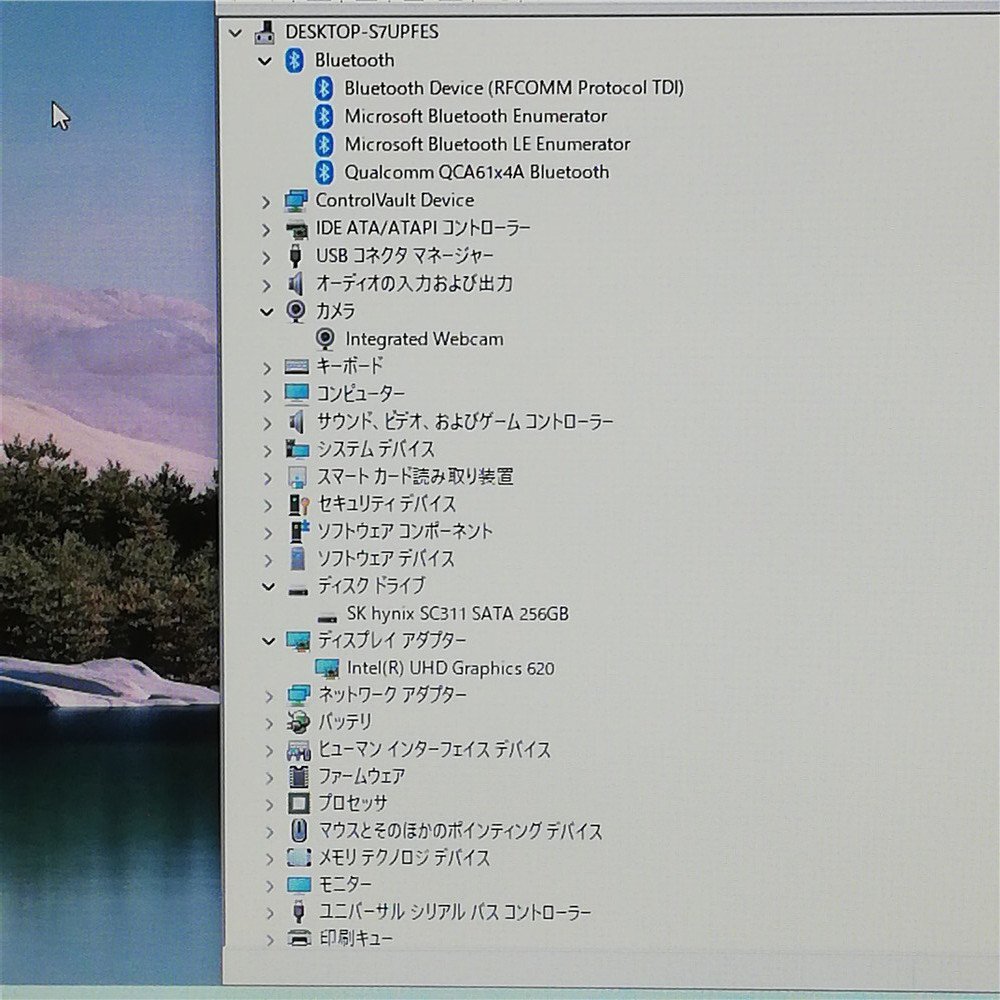Select Microsoft Bluetooth LE Enumerator device
Image resolution: width=1000 pixels, height=1000 pixels.
click(487, 144)
